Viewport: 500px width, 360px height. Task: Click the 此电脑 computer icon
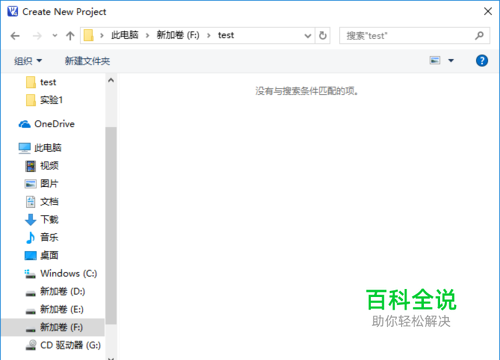point(25,148)
